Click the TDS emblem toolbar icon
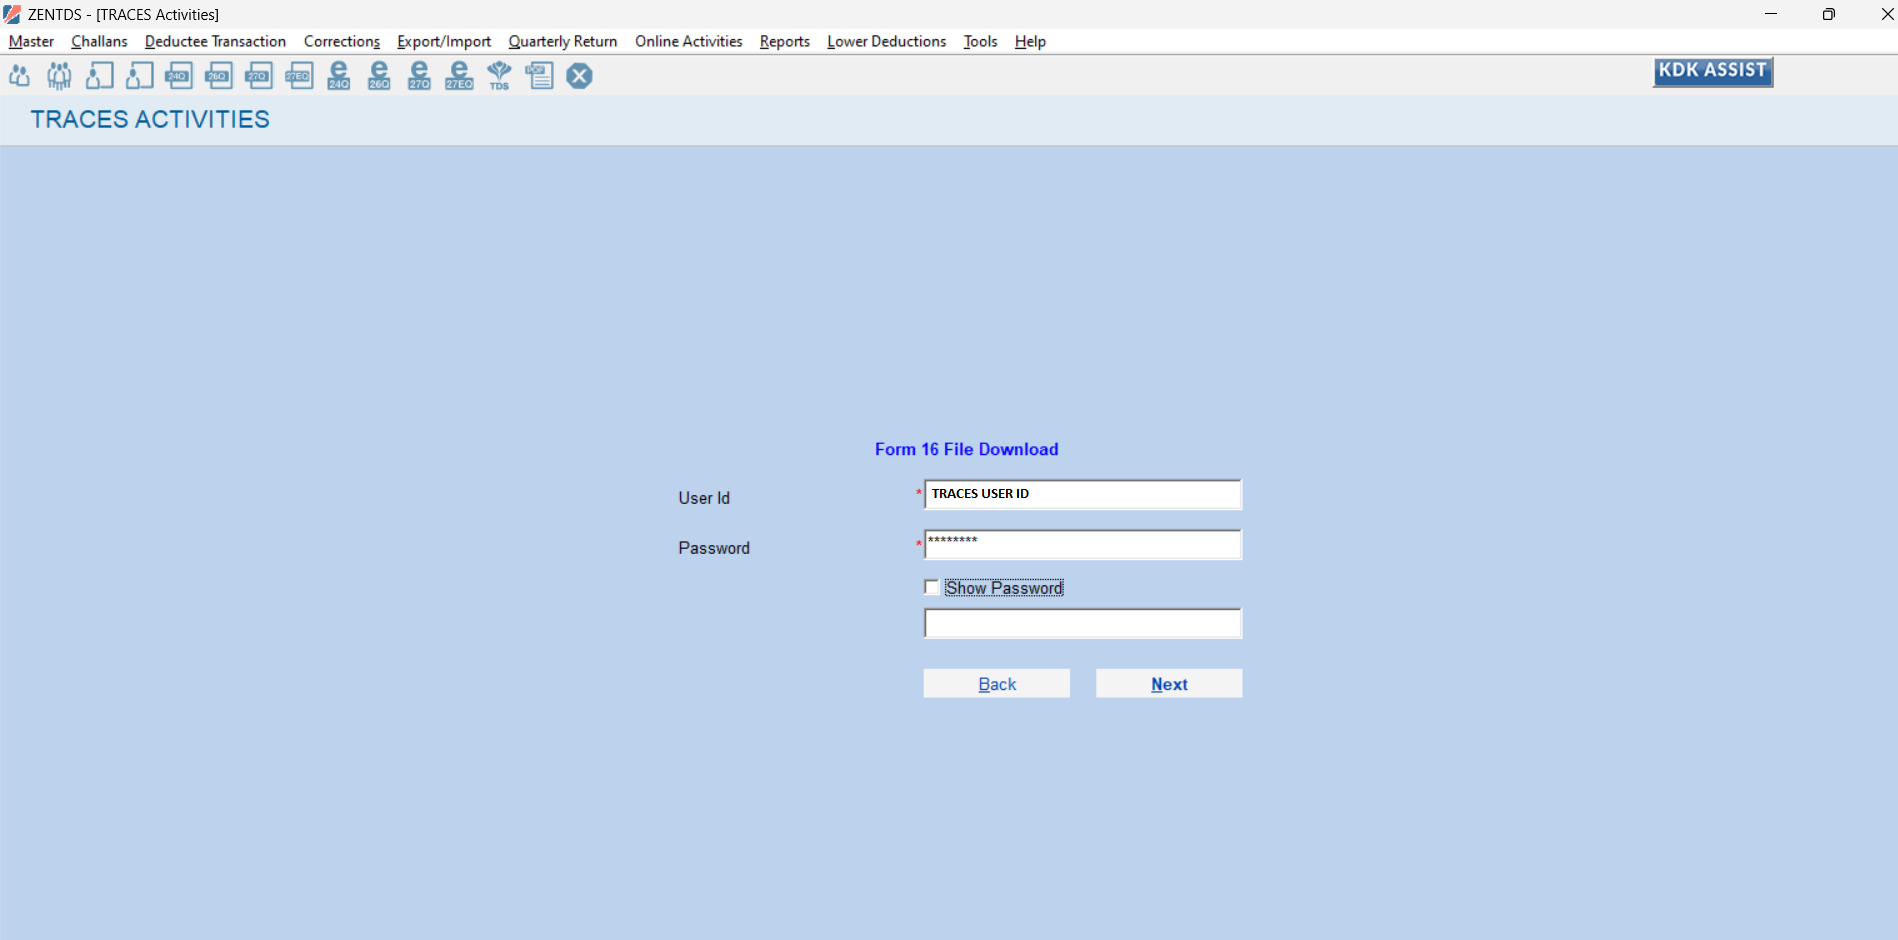 click(x=499, y=76)
